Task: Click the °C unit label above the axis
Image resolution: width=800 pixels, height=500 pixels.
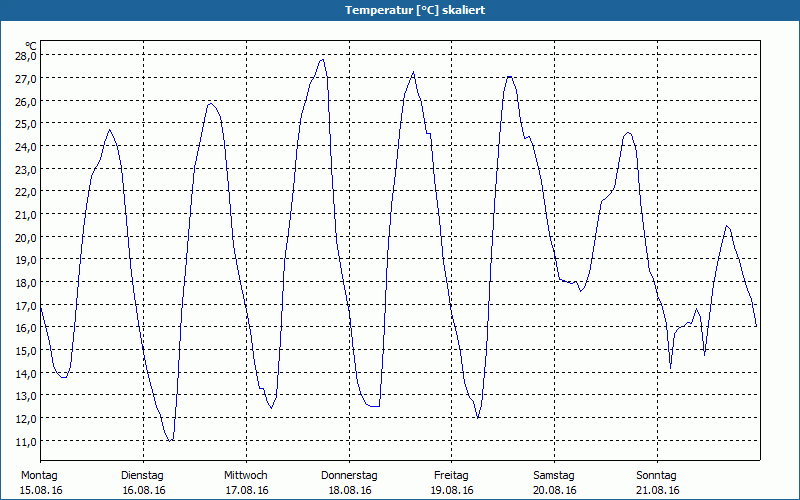Action: [31, 45]
